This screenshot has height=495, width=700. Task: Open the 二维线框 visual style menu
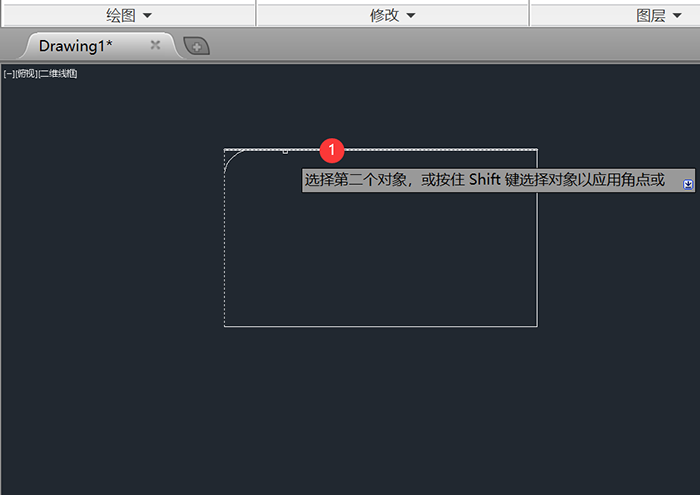click(58, 74)
